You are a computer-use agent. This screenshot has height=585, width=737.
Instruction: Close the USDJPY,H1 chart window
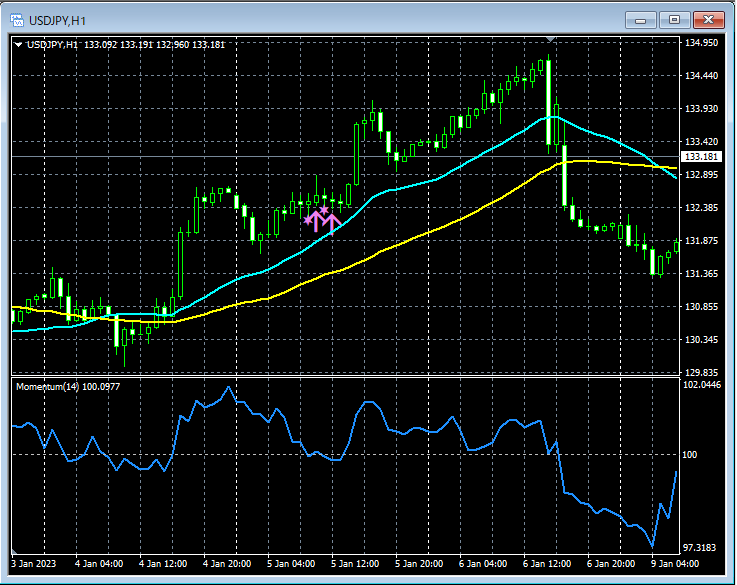click(x=708, y=20)
